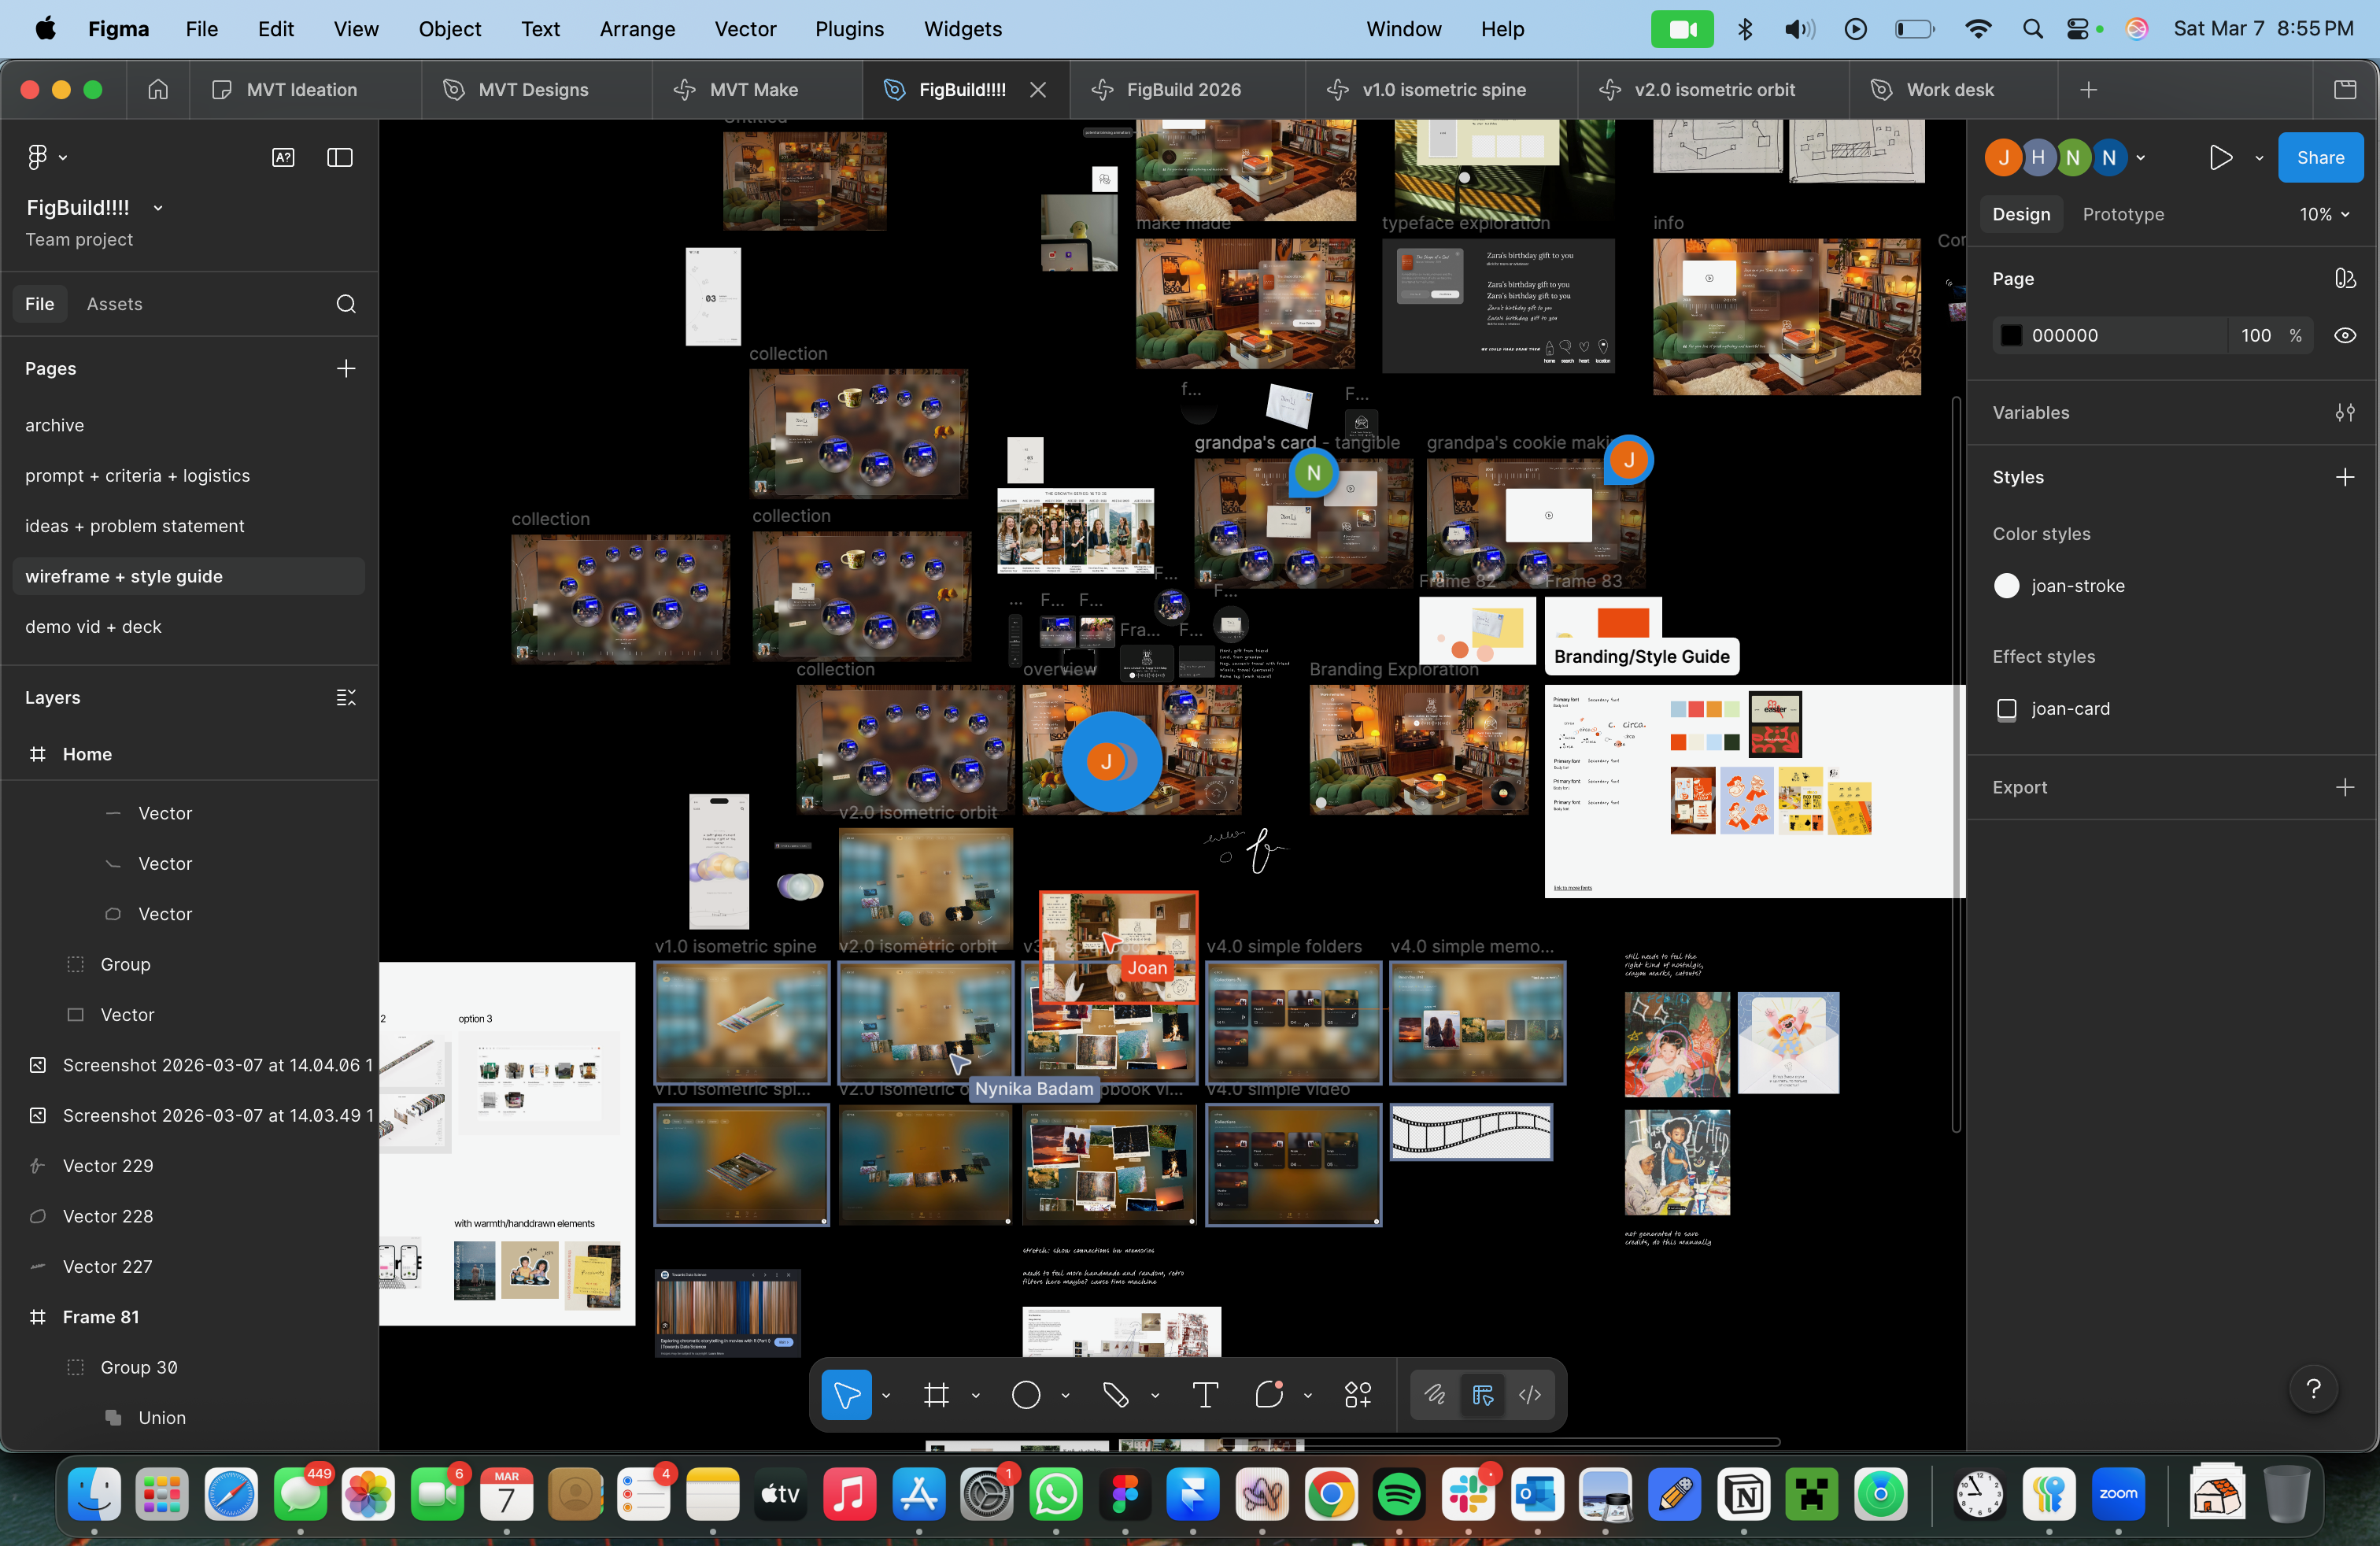Screen dimensions: 2380x1546
Task: Open Variables settings icon
Action: click(x=2344, y=413)
